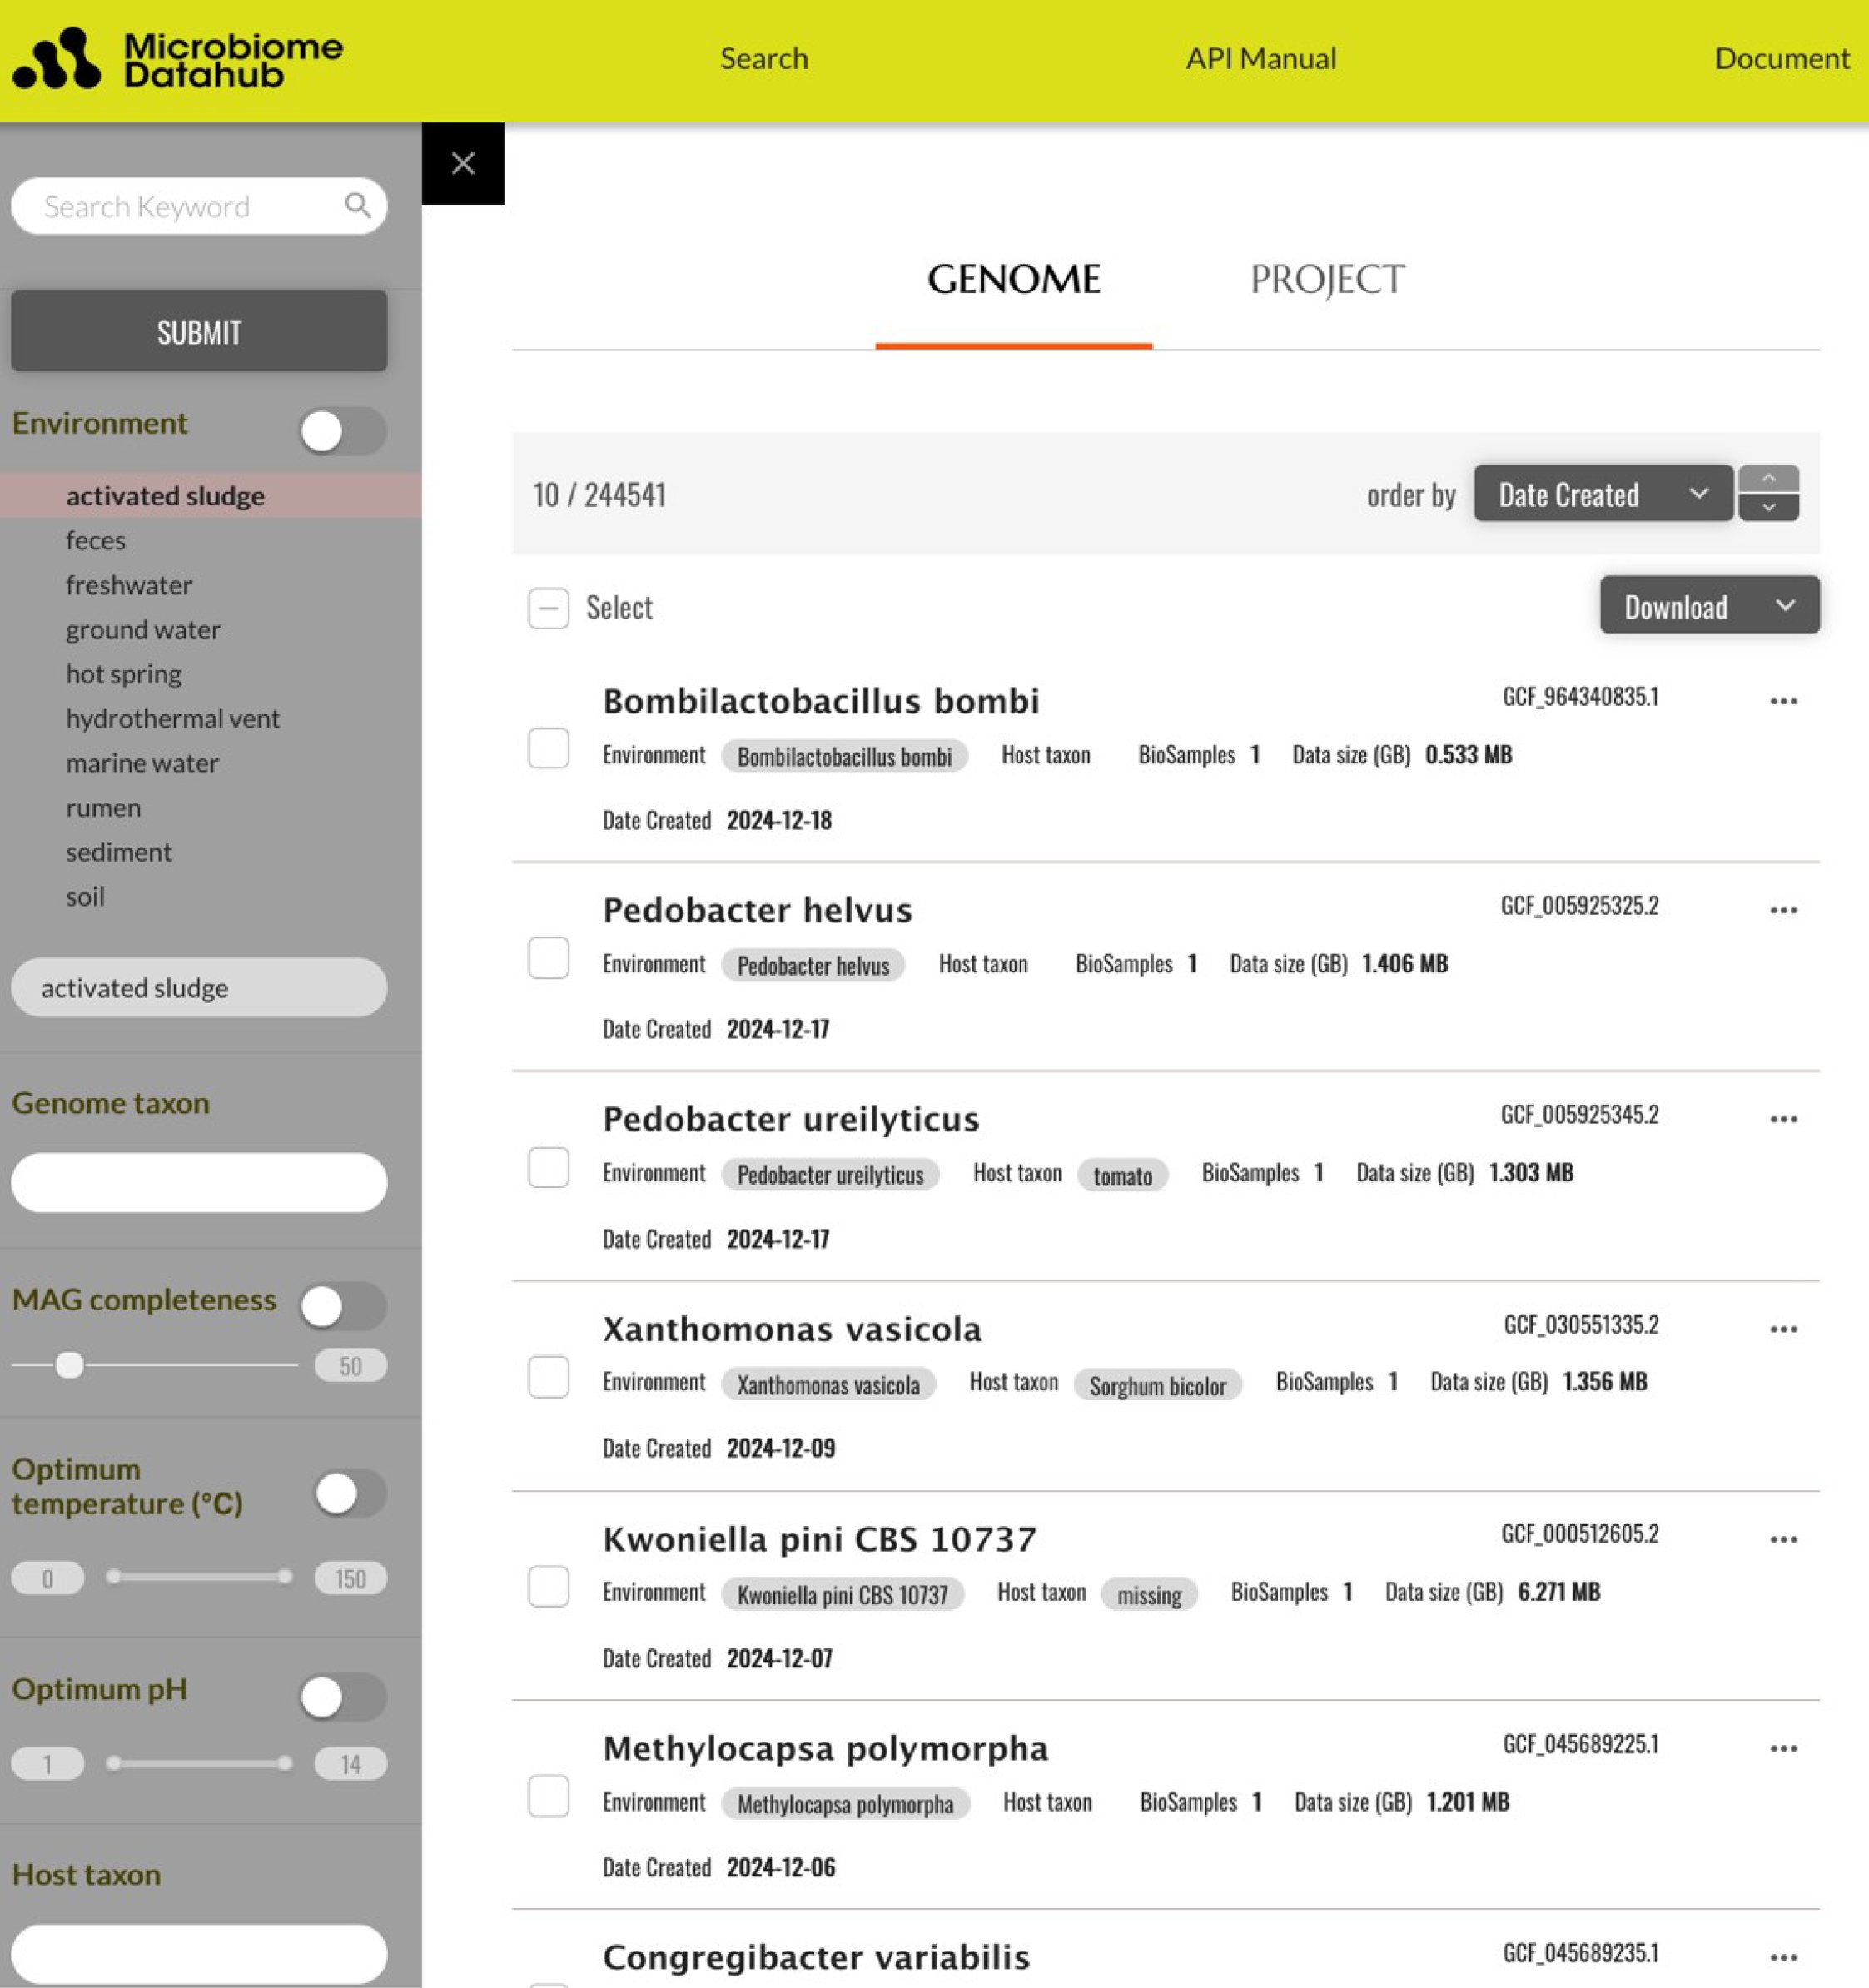Close the filter sidebar with the X

pos(463,163)
